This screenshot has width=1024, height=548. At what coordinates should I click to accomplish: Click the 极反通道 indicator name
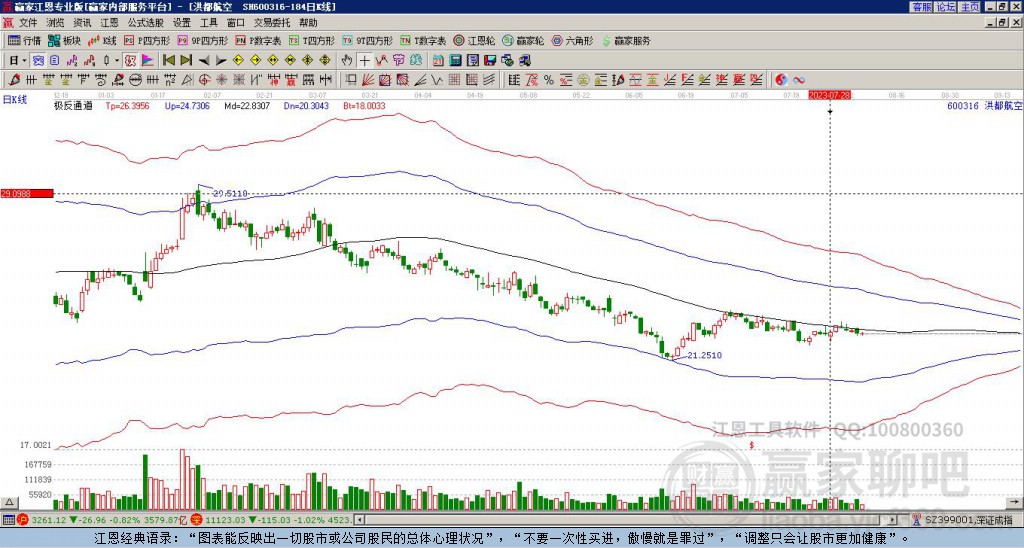click(73, 105)
